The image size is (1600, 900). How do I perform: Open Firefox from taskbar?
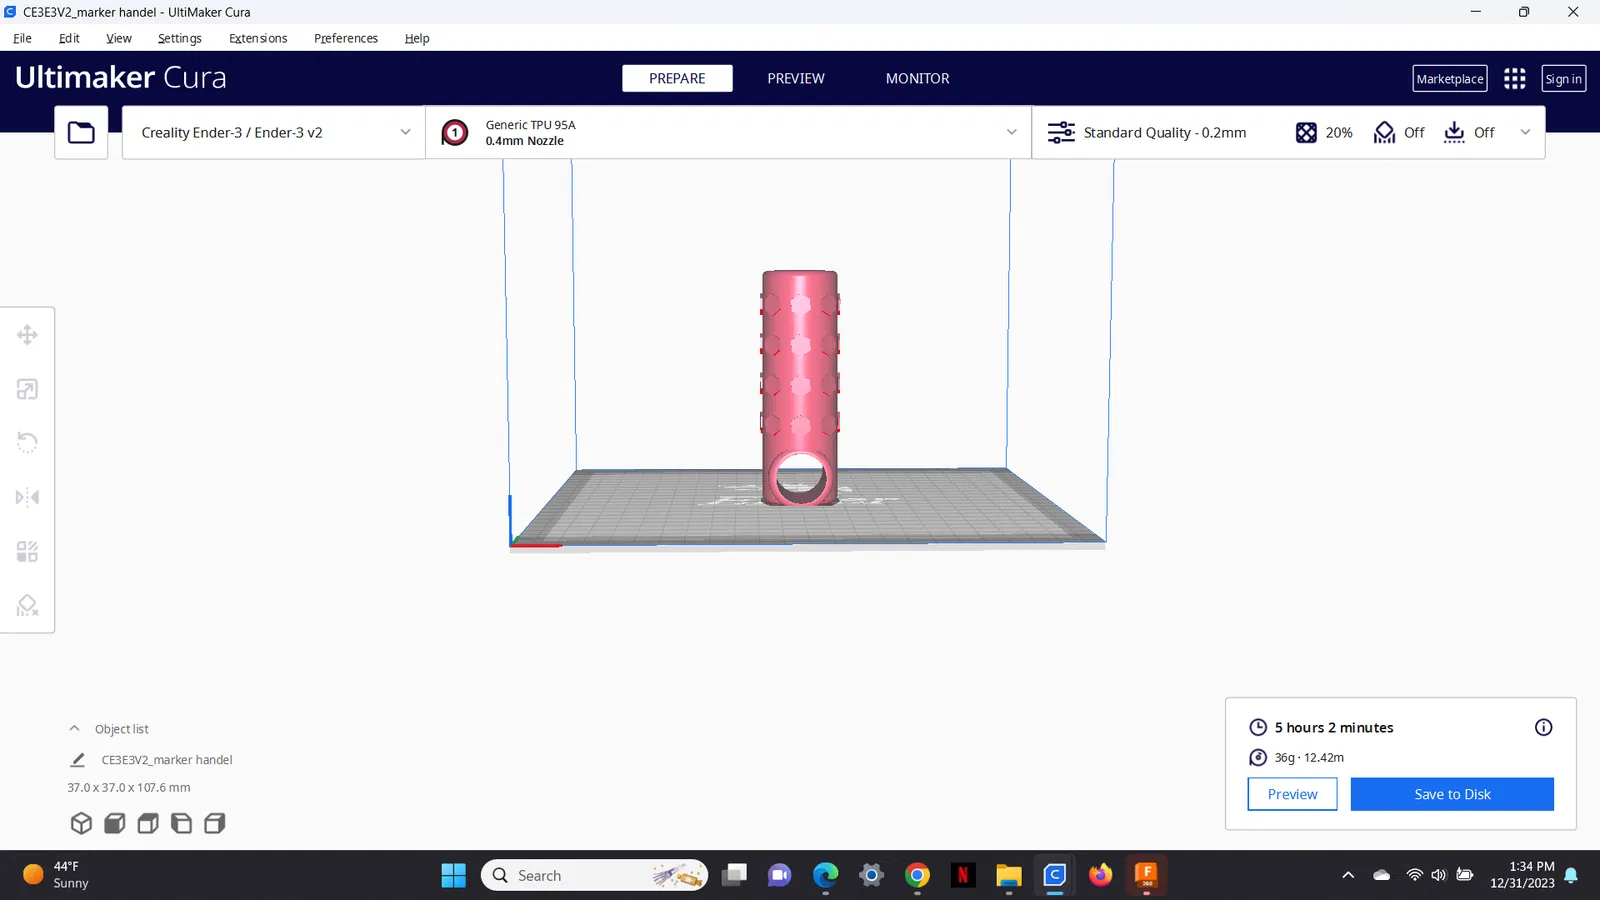pos(1100,875)
